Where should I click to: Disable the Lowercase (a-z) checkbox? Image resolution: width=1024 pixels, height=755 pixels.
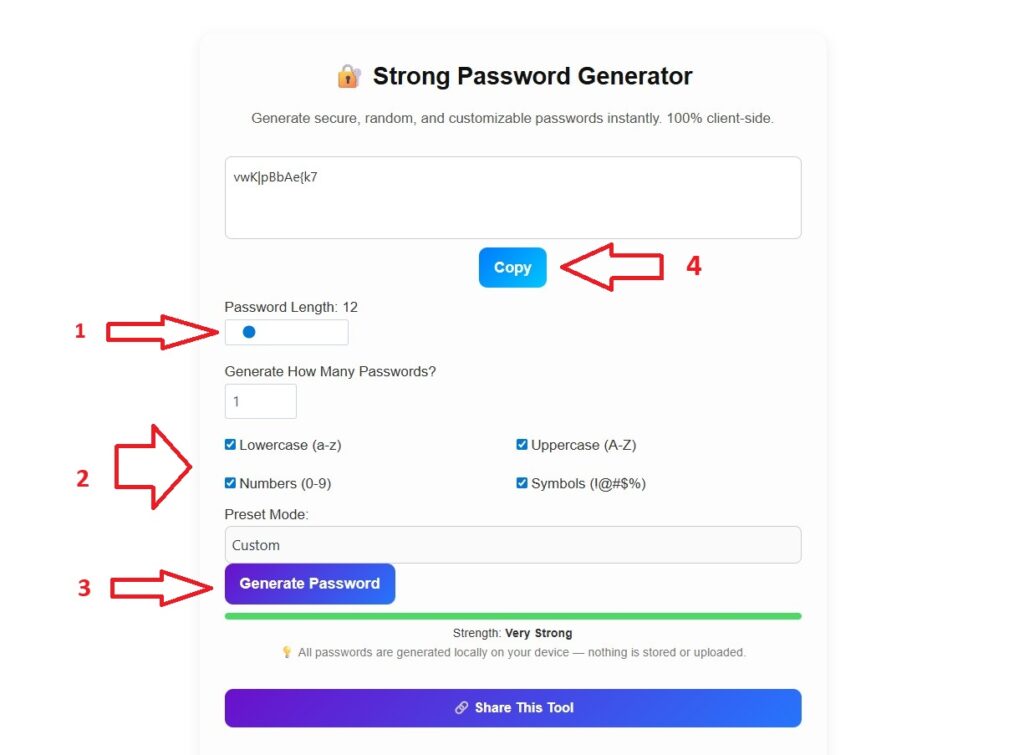[230, 444]
